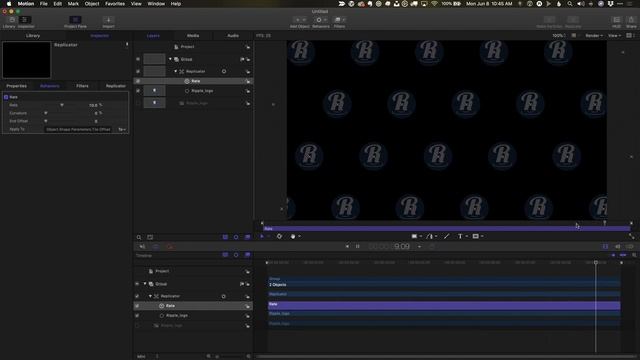The height and width of the screenshot is (360, 640).
Task: Toggle the record animation button
Action: tap(170, 247)
